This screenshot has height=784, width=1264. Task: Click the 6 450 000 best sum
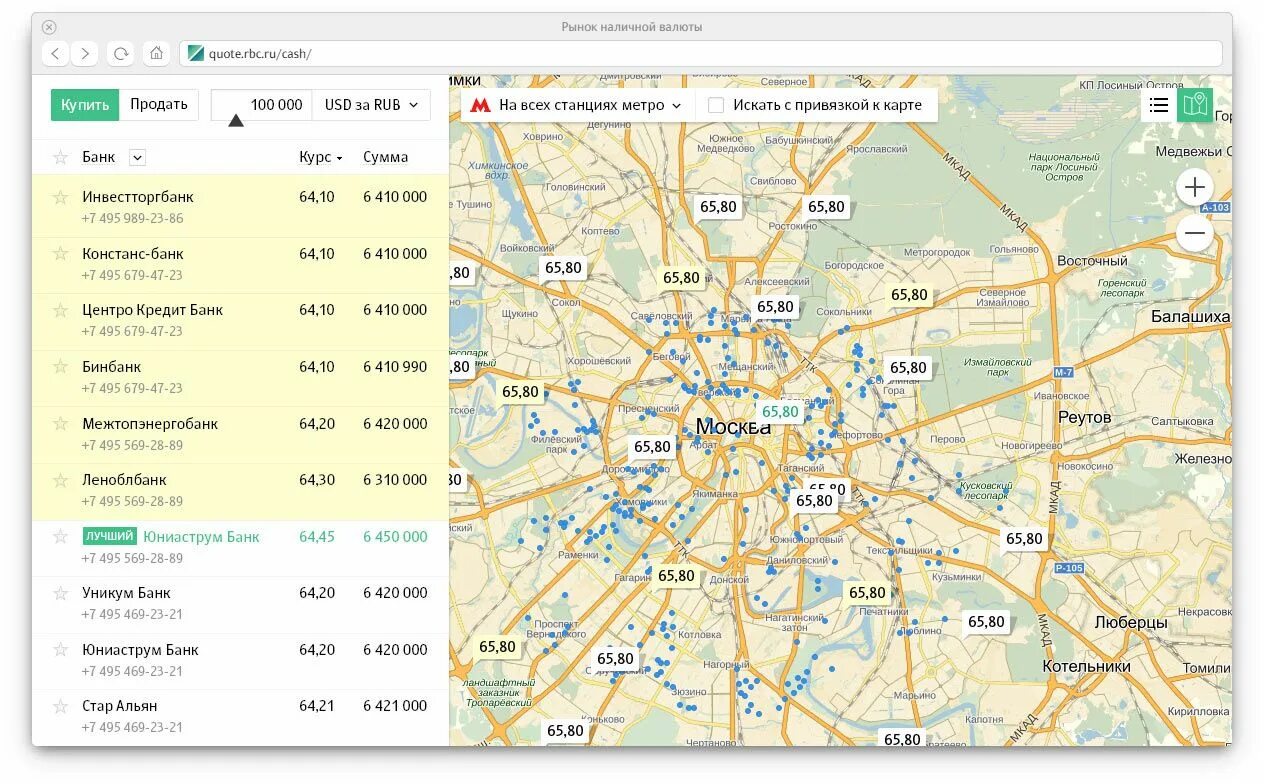pos(395,537)
